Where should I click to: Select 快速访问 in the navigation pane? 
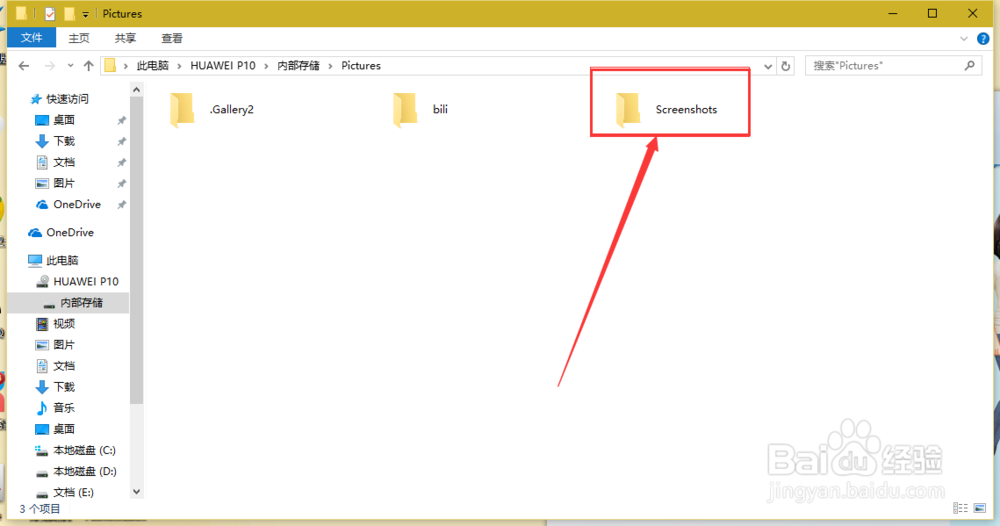[67, 99]
